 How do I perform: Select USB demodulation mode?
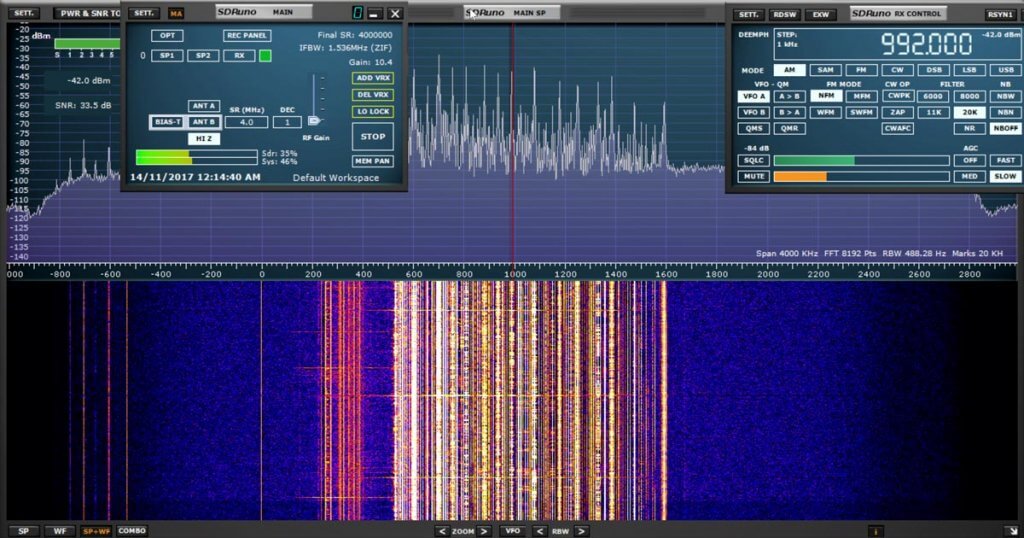coord(1004,71)
